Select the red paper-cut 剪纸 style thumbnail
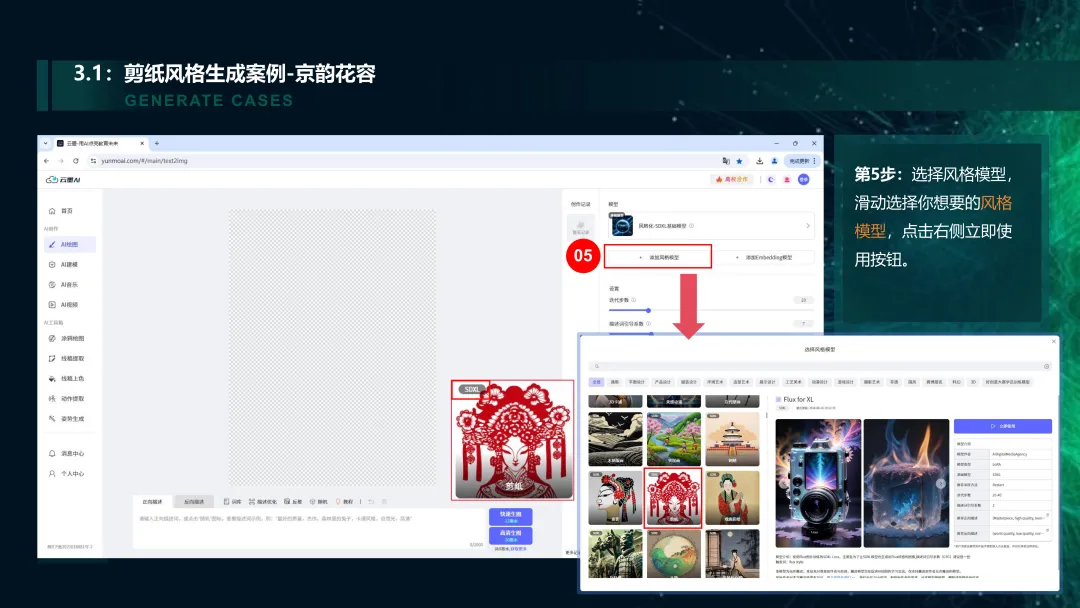 [674, 498]
